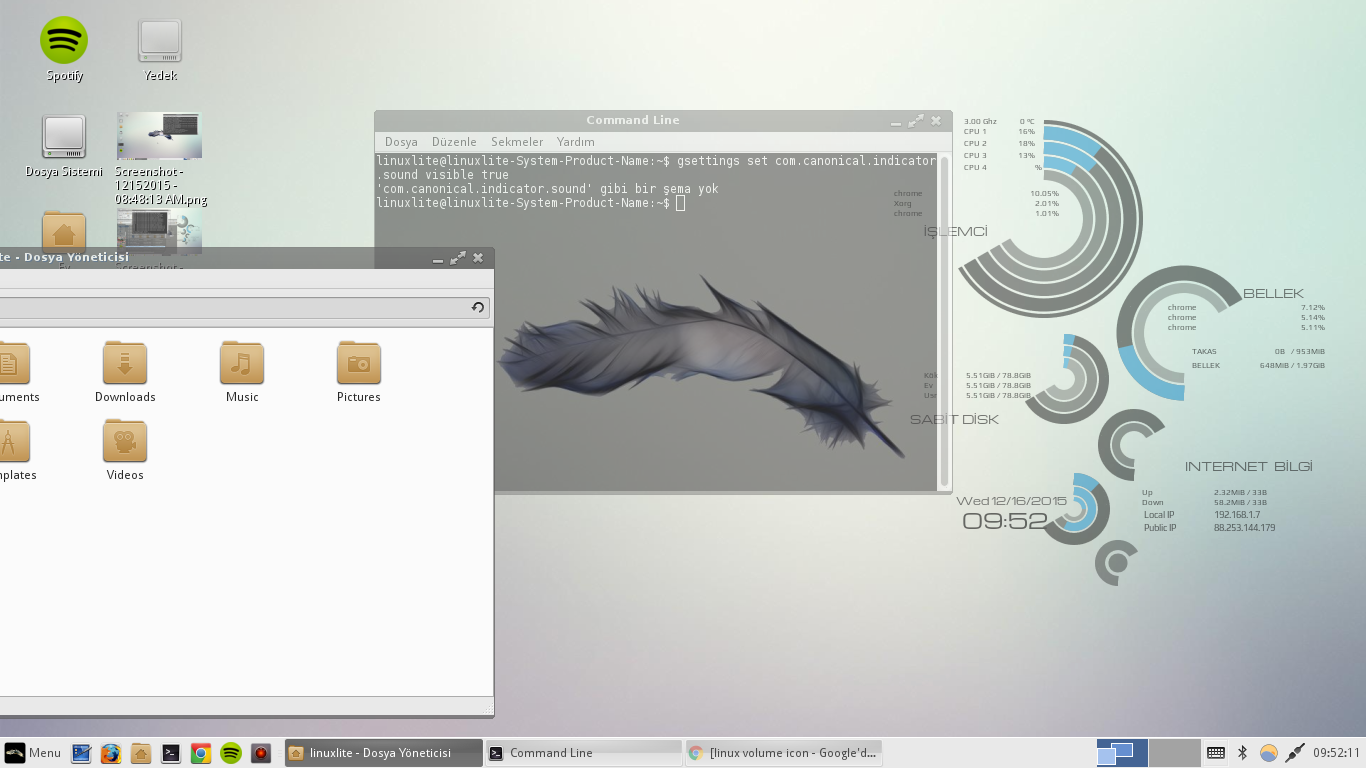Click the 'gibi bir şema yok' error line

point(547,189)
